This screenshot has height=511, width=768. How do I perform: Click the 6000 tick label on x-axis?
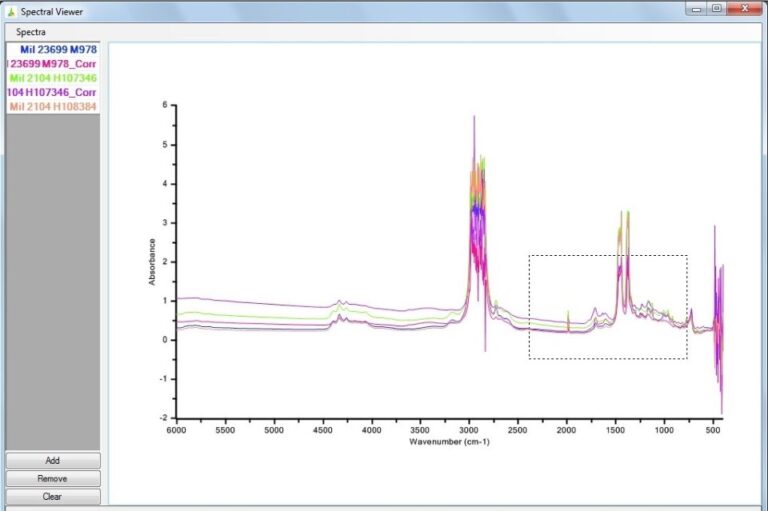(x=176, y=430)
